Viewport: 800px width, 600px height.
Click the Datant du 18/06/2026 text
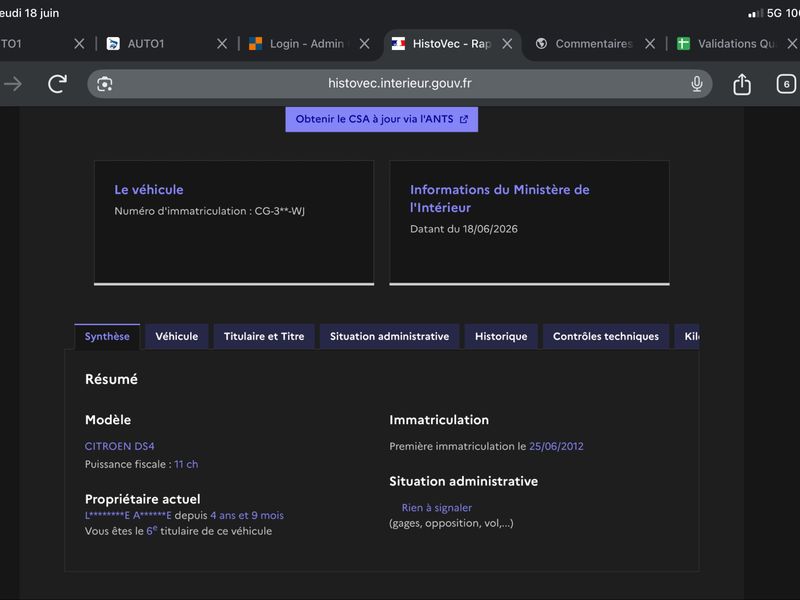click(464, 229)
